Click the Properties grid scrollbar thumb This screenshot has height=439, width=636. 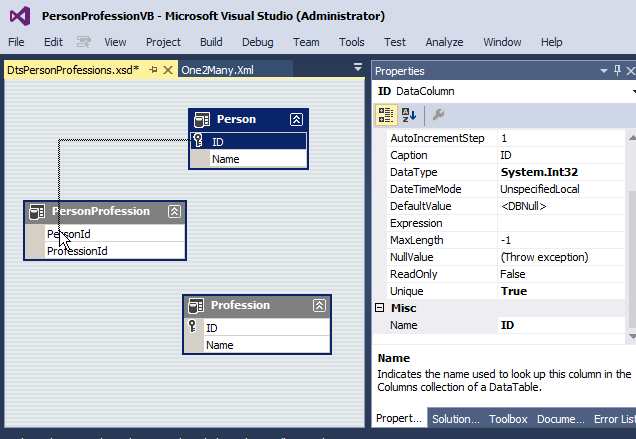(x=632, y=258)
